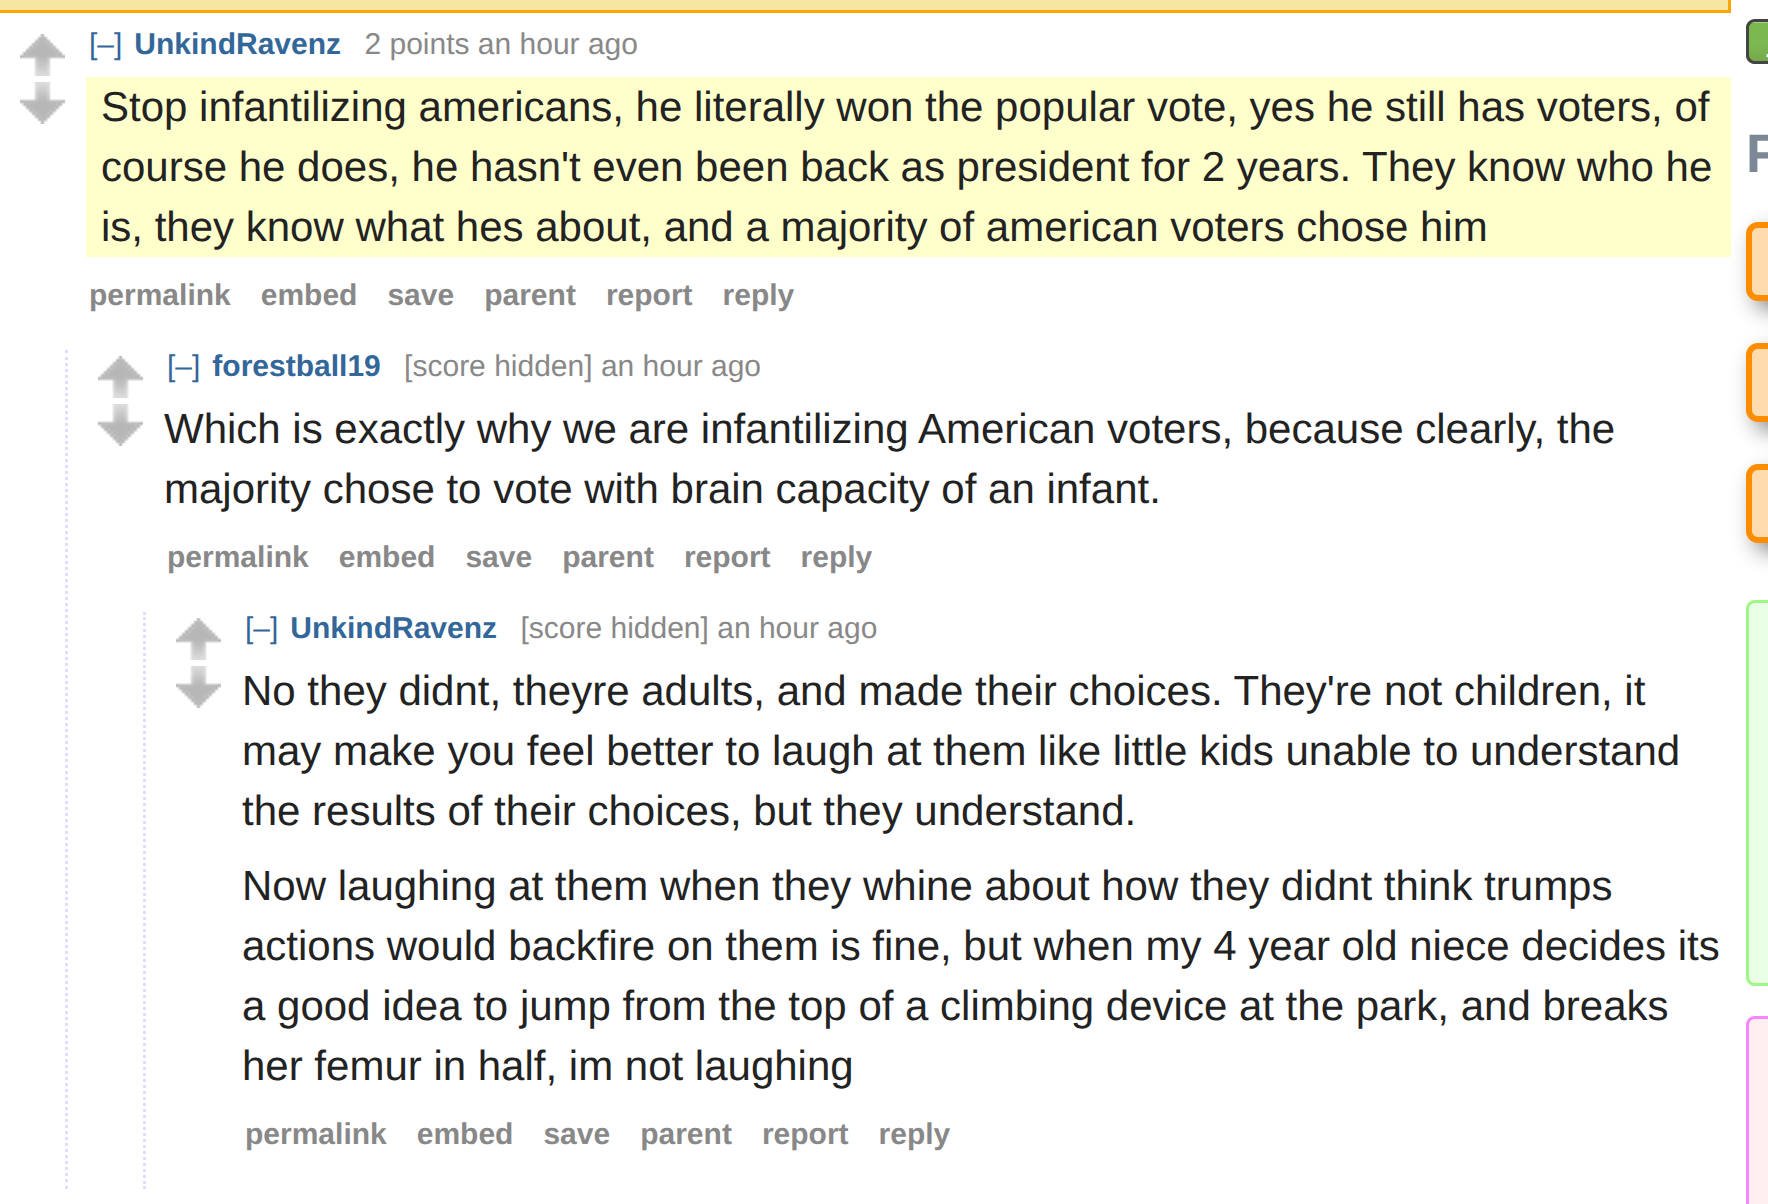This screenshot has width=1768, height=1204.
Task: Downvote forestball19's comment
Action: (x=120, y=425)
